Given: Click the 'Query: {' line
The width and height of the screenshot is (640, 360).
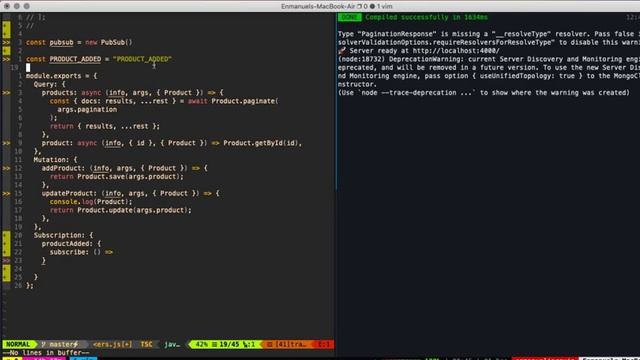Looking at the screenshot, I should pyautogui.click(x=49, y=84).
